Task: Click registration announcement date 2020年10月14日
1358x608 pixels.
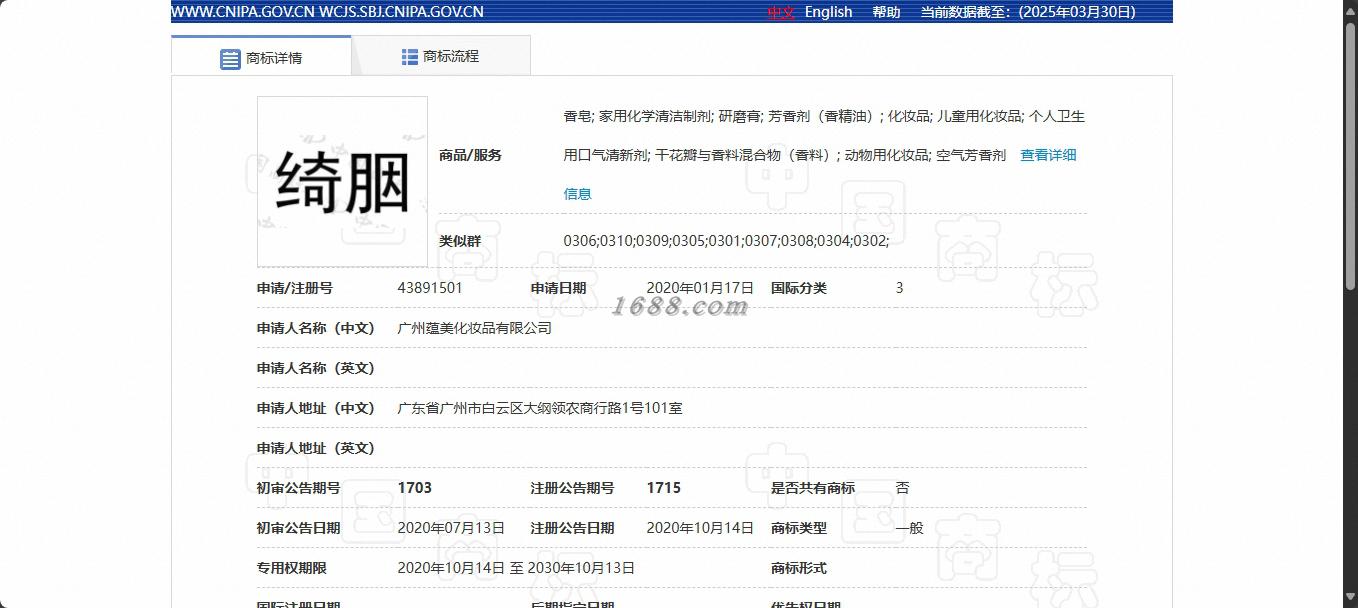Action: click(700, 528)
